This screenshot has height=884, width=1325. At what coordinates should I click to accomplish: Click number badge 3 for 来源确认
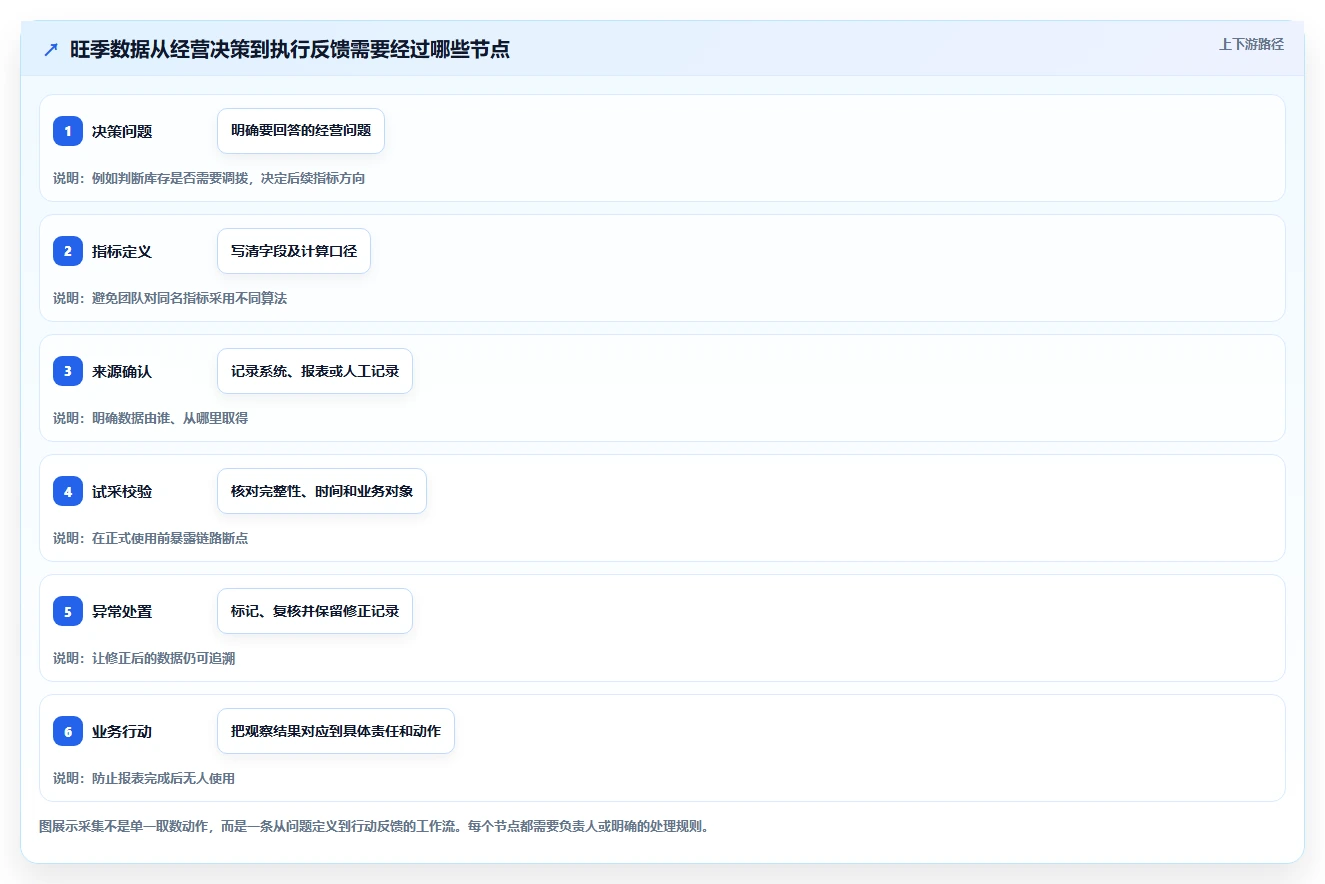click(68, 371)
